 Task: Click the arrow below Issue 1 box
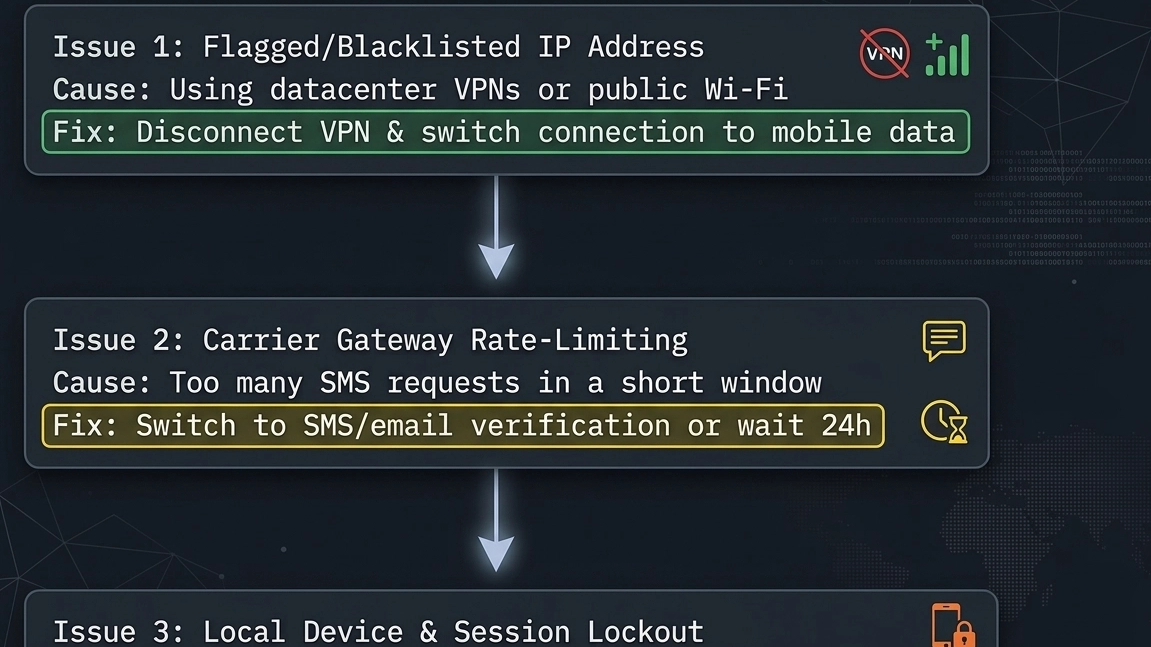[496, 228]
